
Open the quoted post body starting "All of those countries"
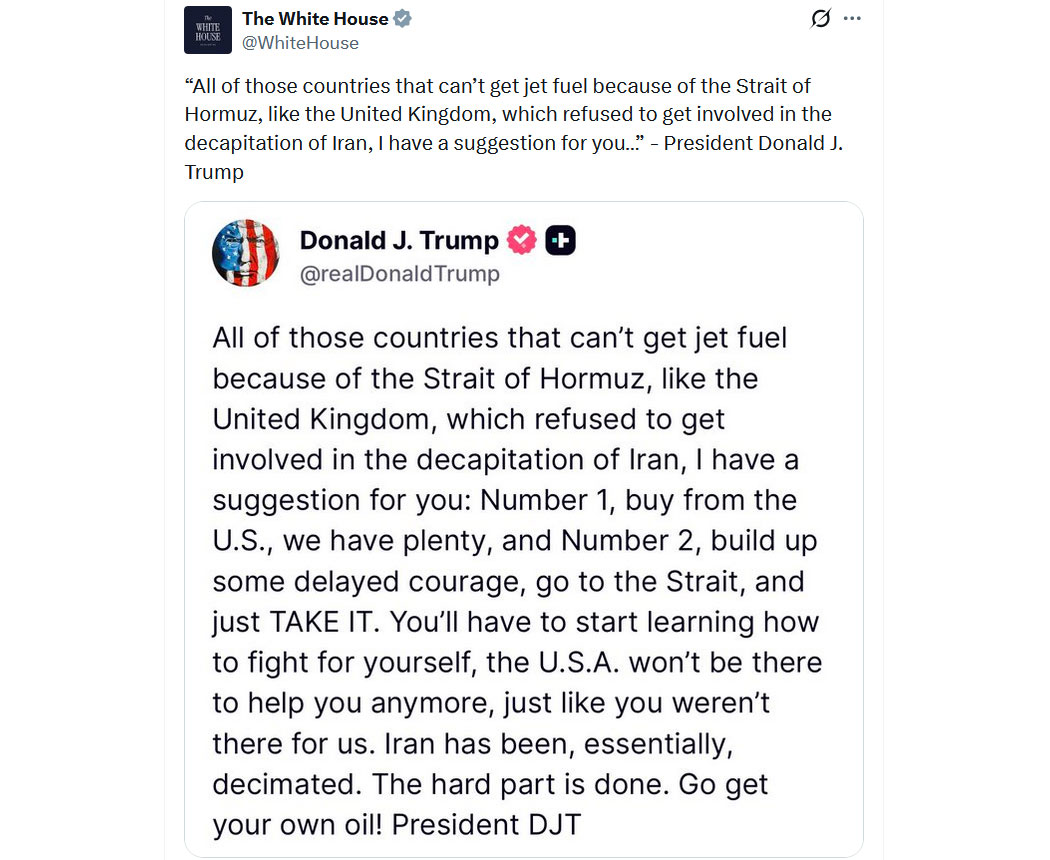pos(500,338)
